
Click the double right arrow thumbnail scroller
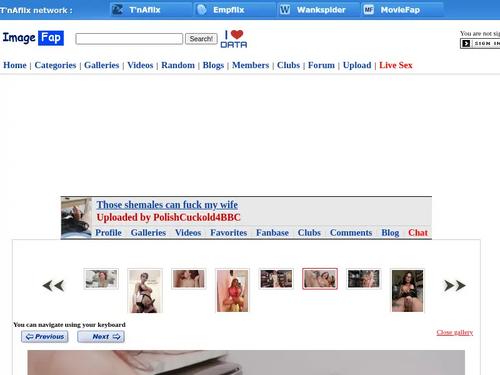pos(455,286)
